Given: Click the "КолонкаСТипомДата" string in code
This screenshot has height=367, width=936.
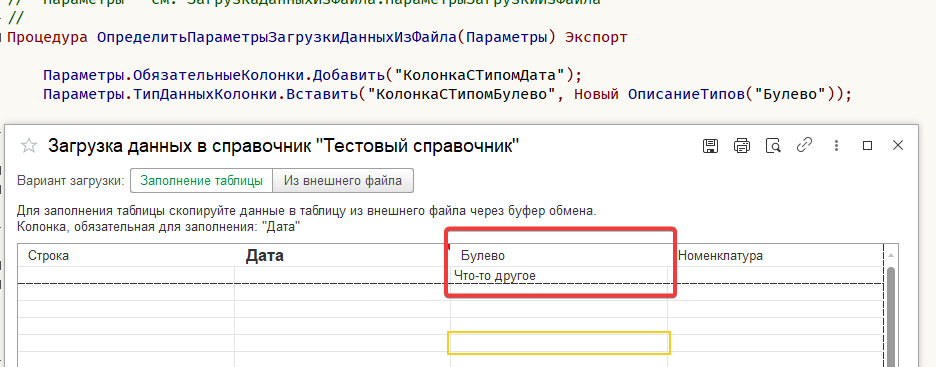Looking at the screenshot, I should coord(480,76).
